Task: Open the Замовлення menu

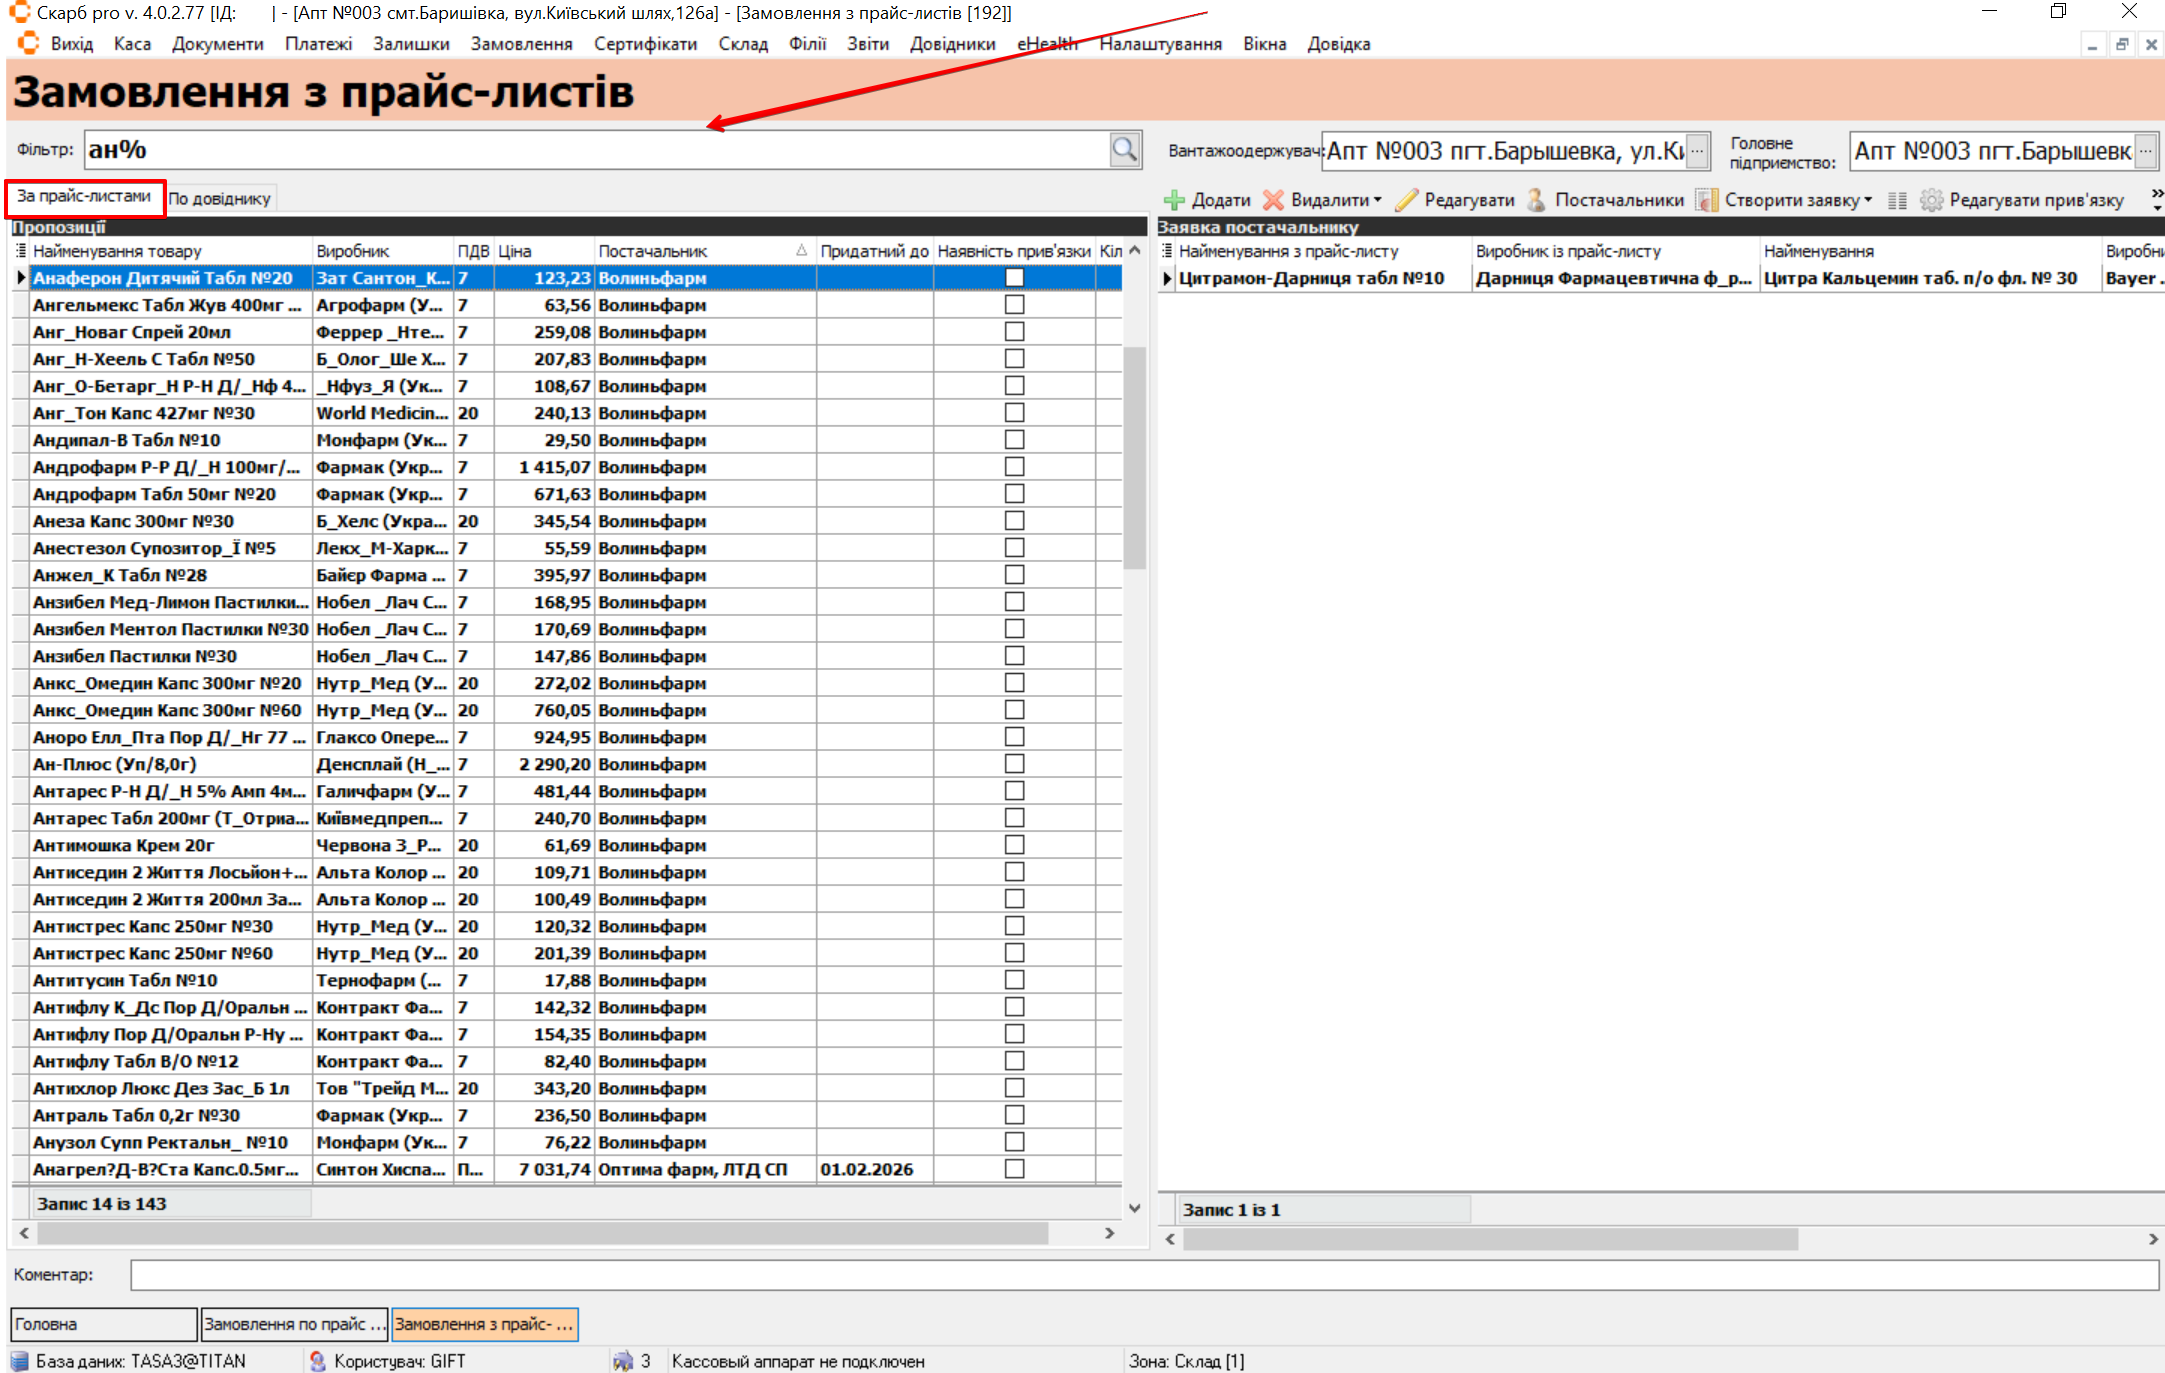Action: [521, 44]
